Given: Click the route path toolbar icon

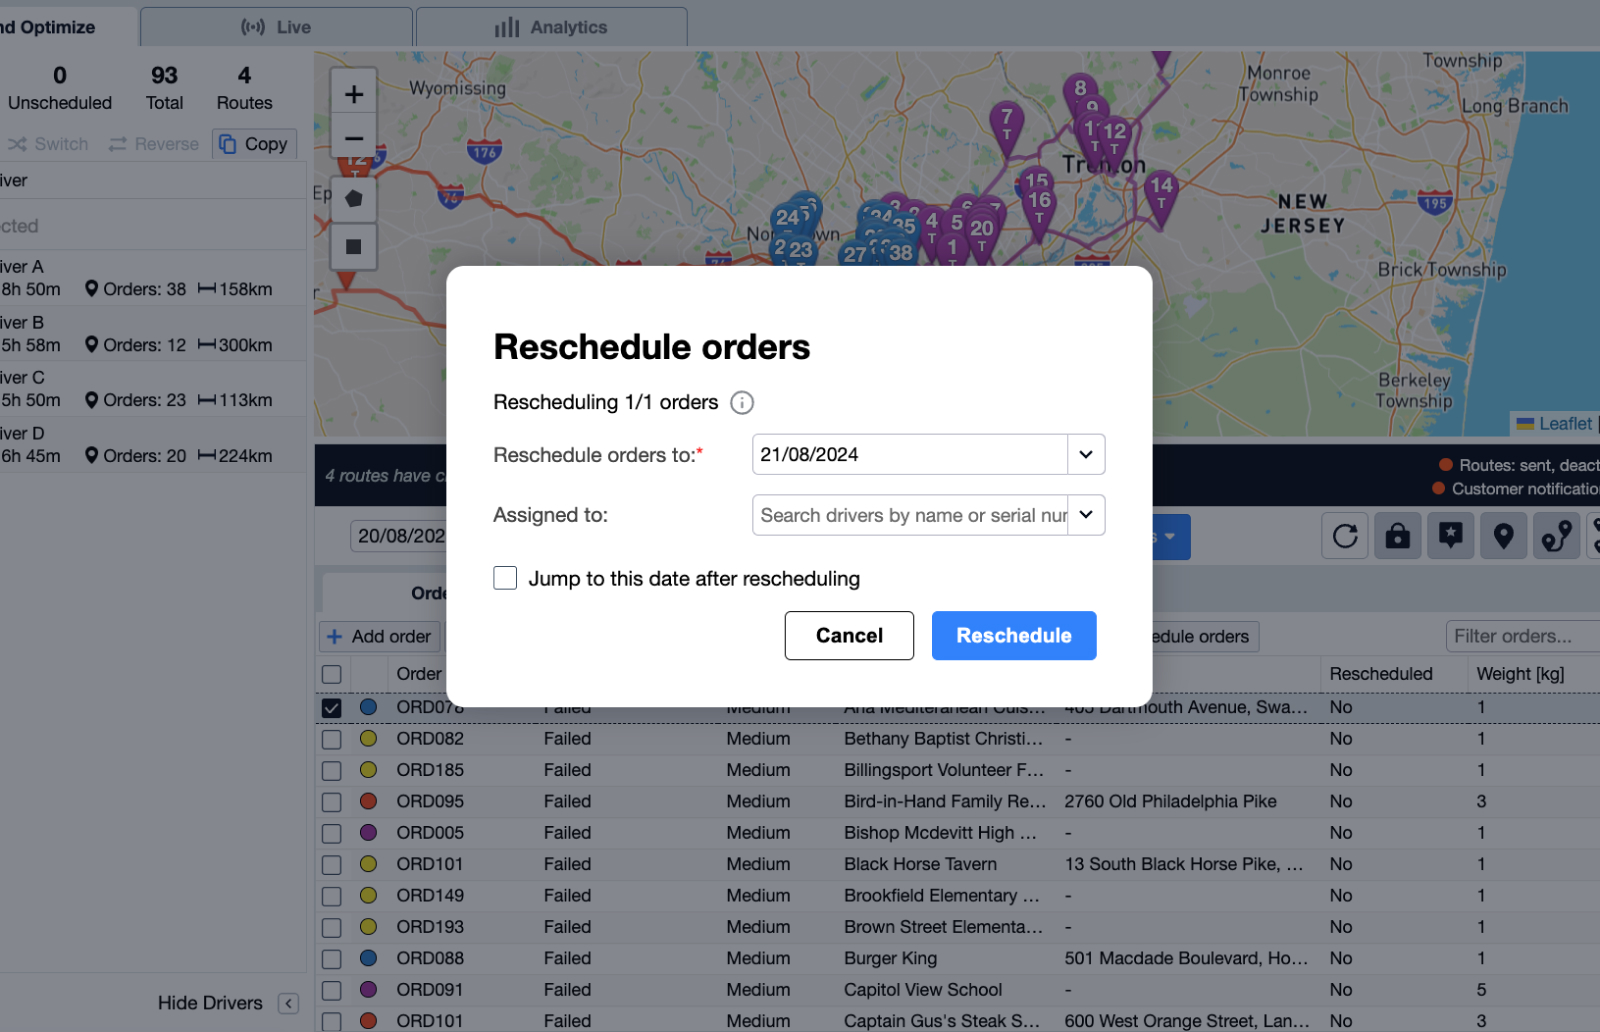Looking at the screenshot, I should (1556, 537).
